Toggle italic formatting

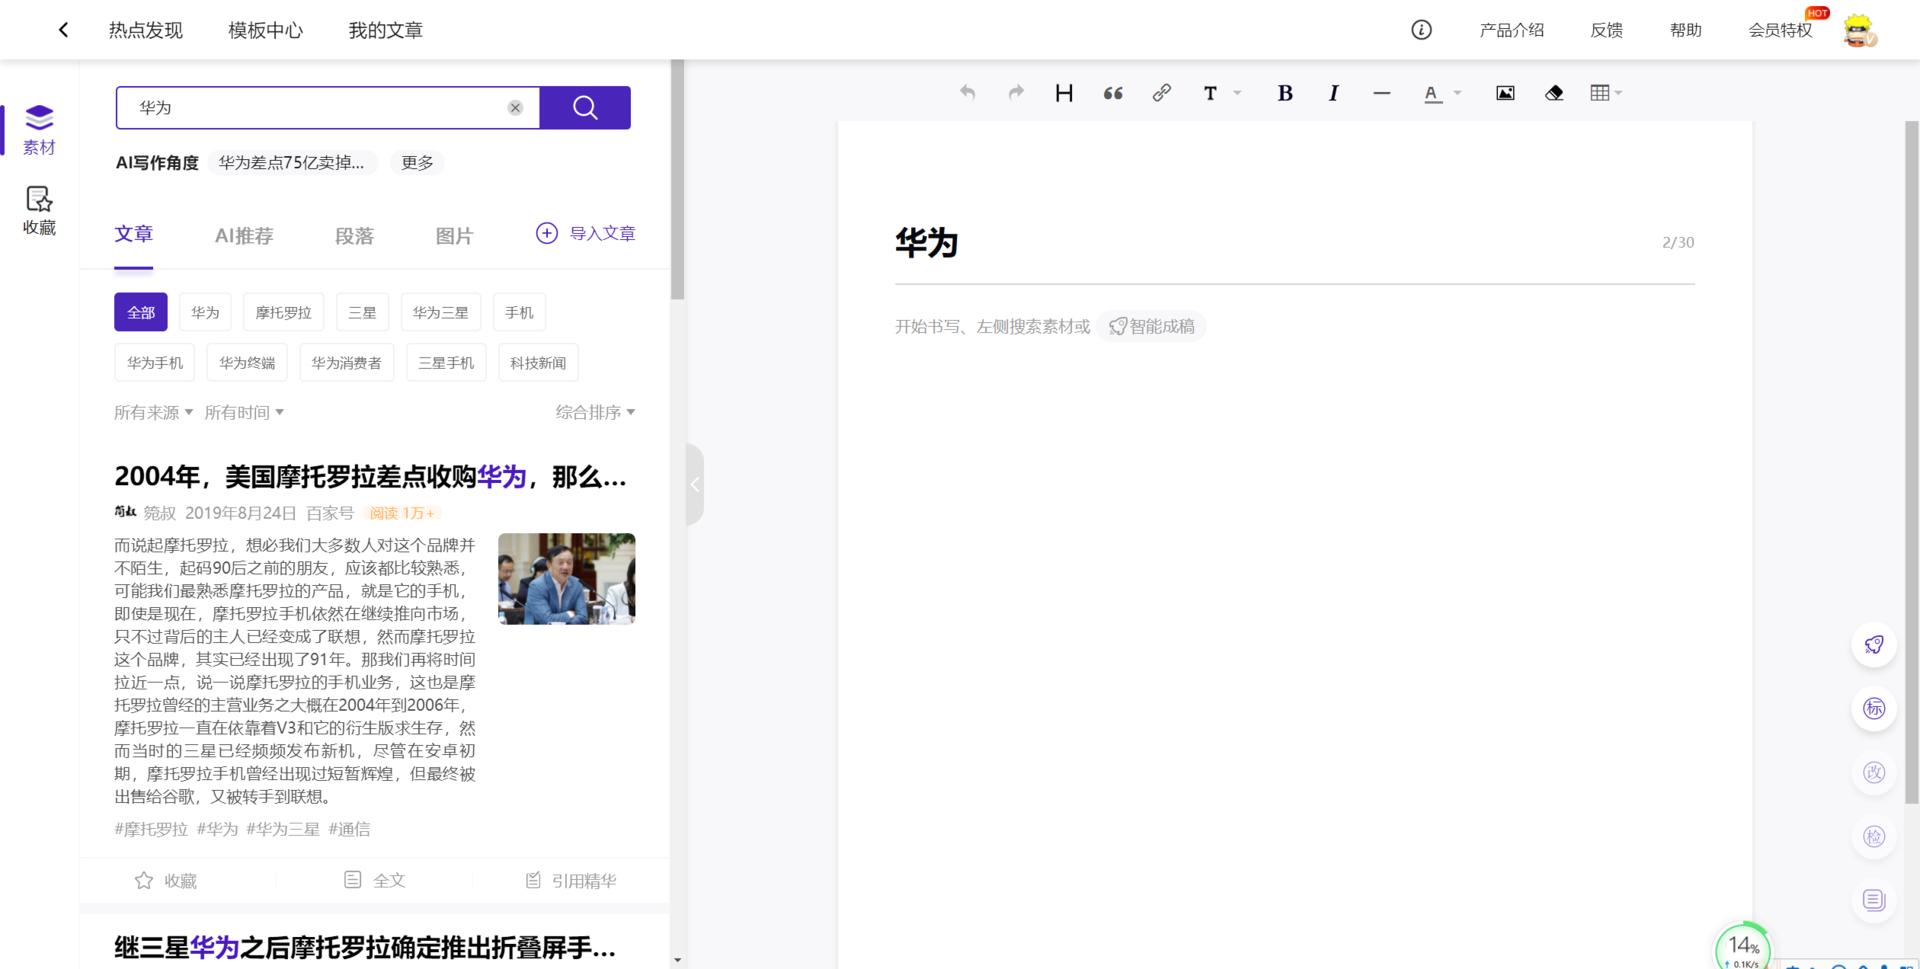point(1333,93)
